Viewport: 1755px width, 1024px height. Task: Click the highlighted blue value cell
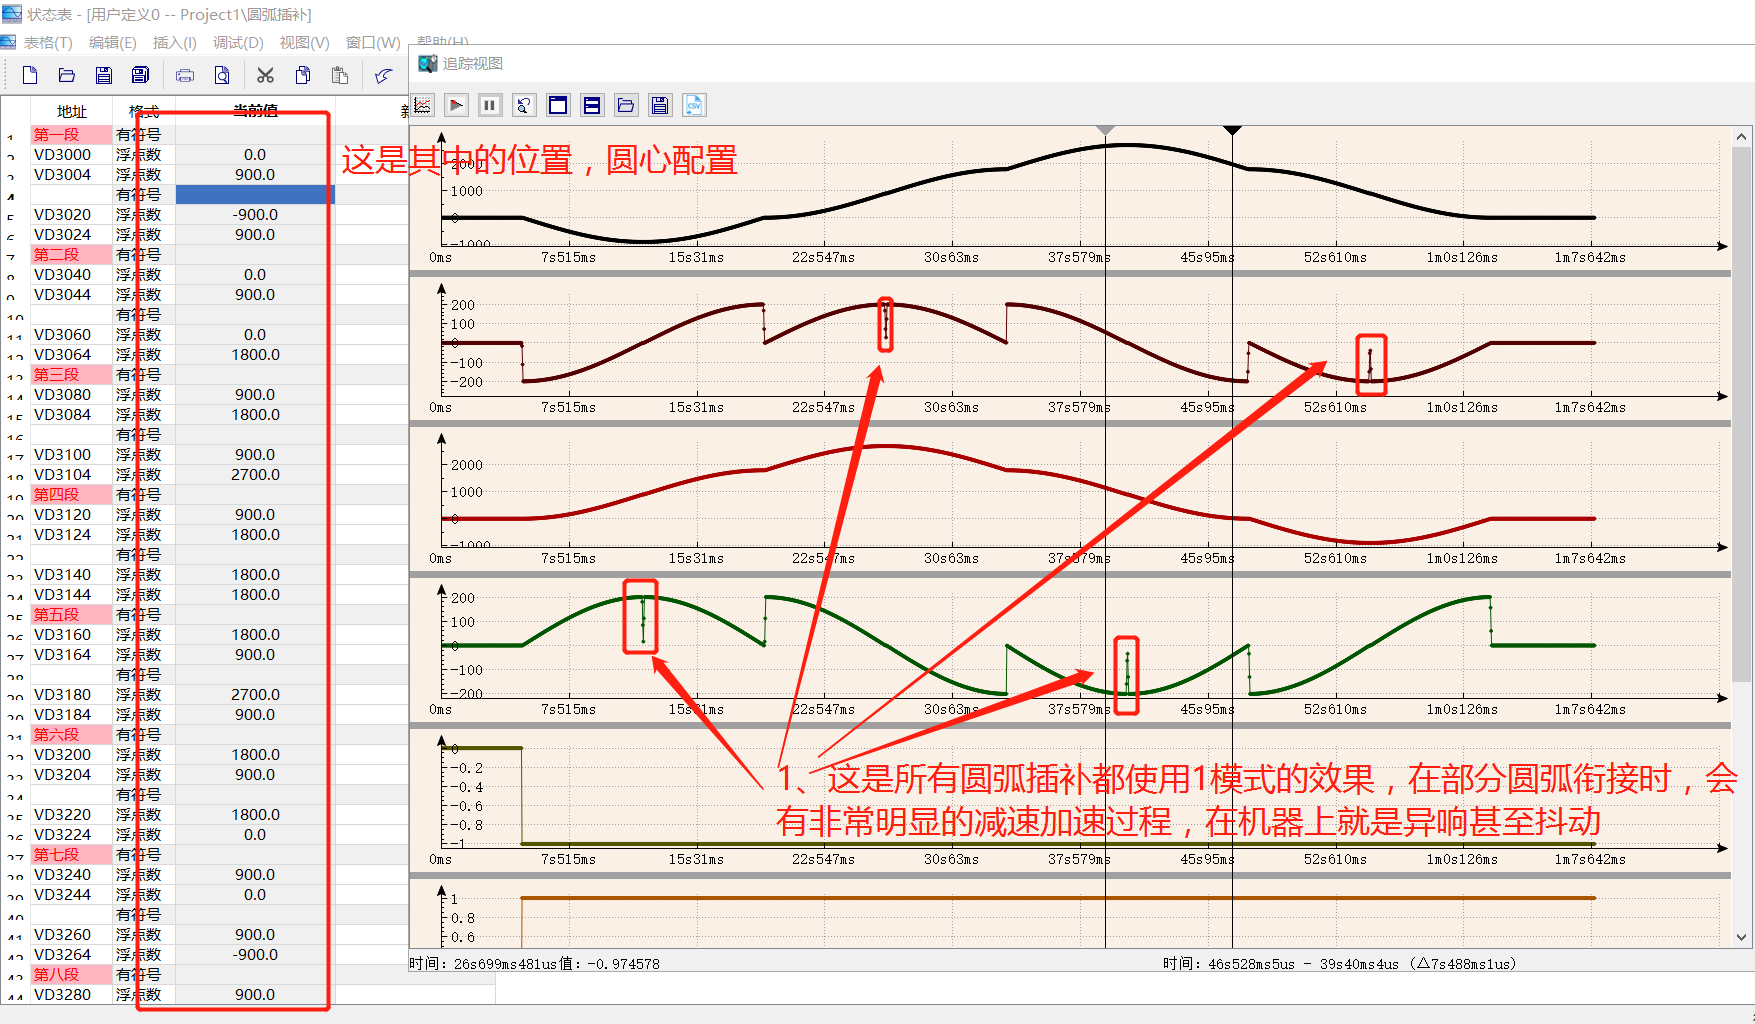coord(255,194)
